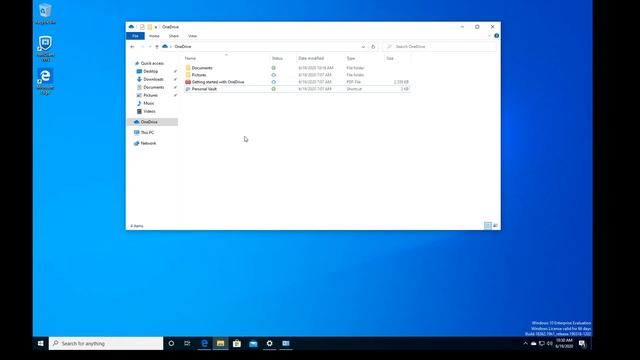Image resolution: width=640 pixels, height=360 pixels.
Task: Click the taskbar Search for anything box
Action: [106, 344]
